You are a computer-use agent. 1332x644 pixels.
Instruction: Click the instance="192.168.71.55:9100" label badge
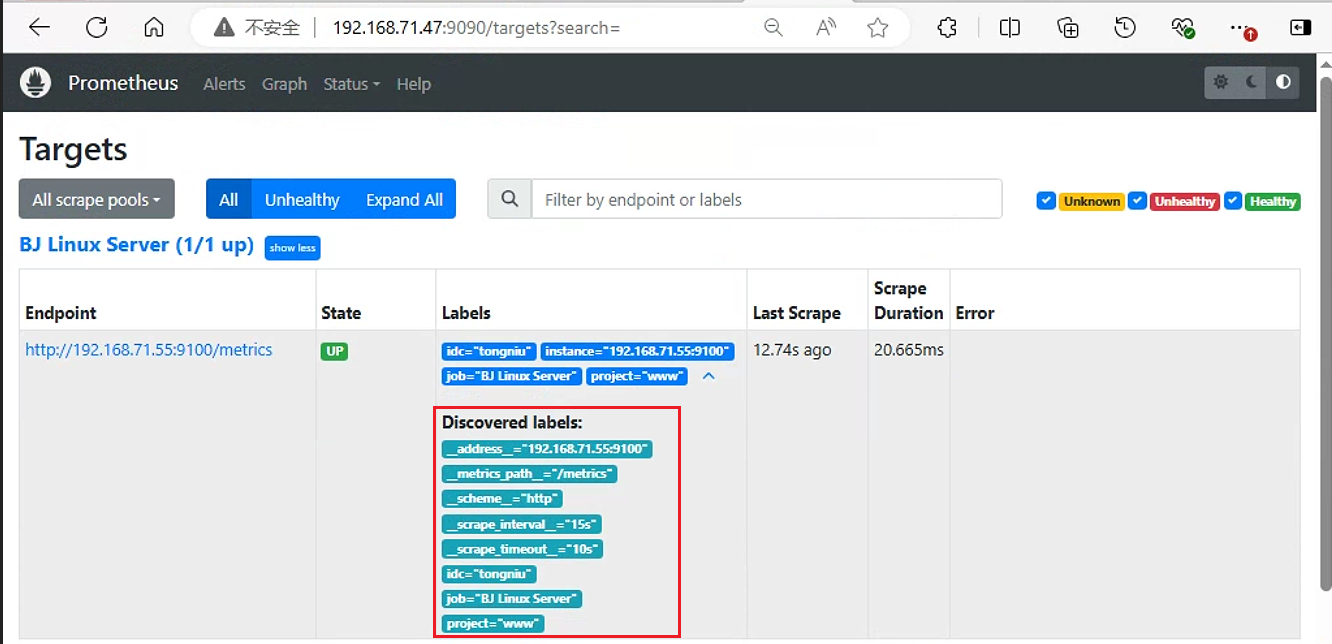(638, 351)
